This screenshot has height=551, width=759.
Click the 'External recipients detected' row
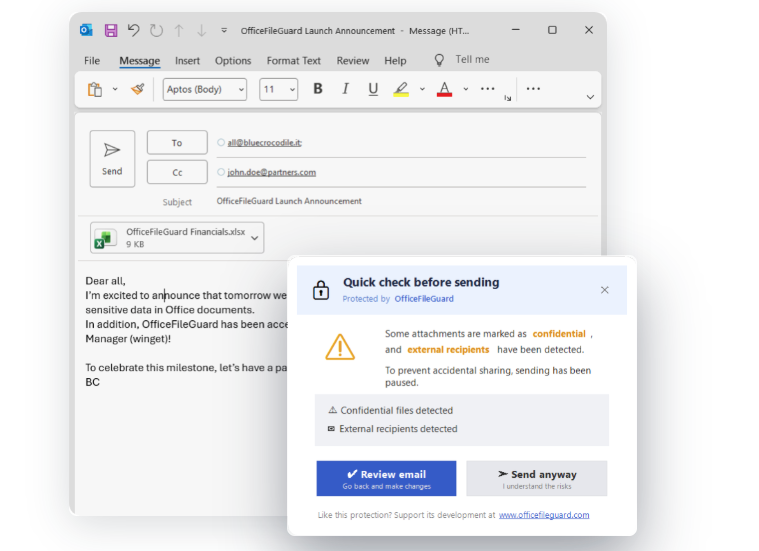coord(393,429)
